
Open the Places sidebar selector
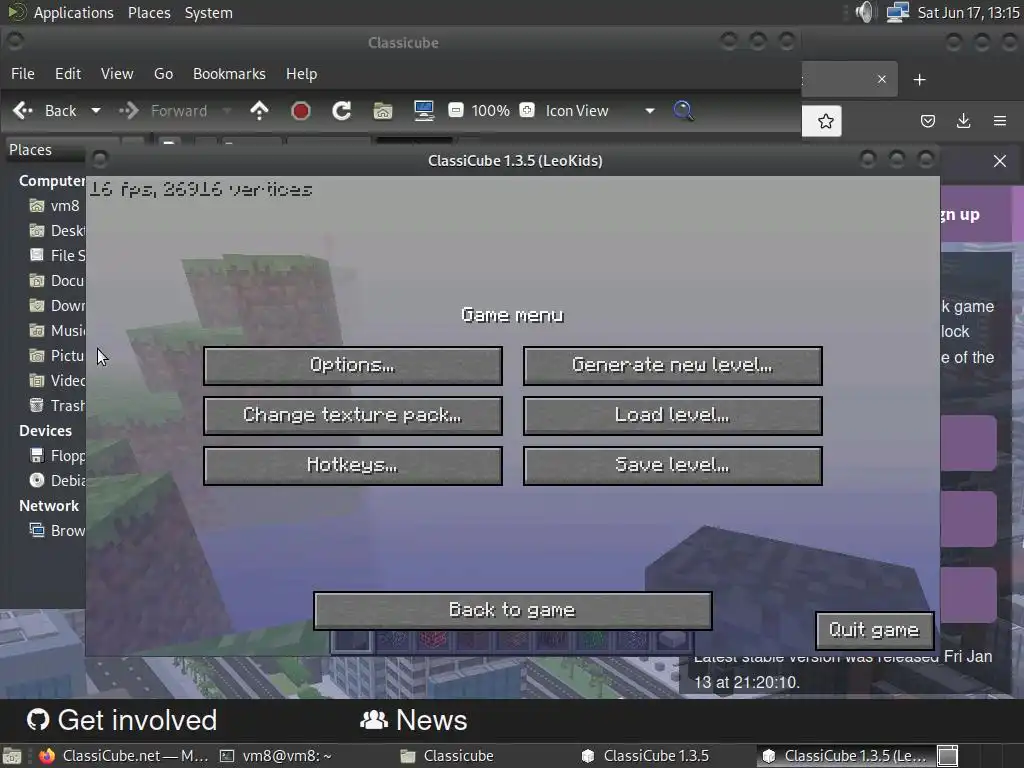[46, 150]
